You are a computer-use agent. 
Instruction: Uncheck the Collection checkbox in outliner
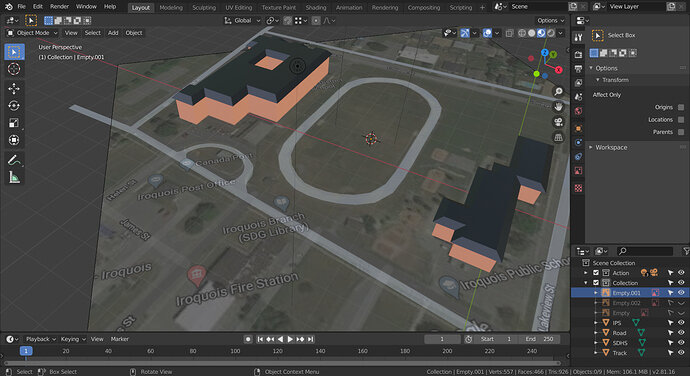click(x=596, y=283)
